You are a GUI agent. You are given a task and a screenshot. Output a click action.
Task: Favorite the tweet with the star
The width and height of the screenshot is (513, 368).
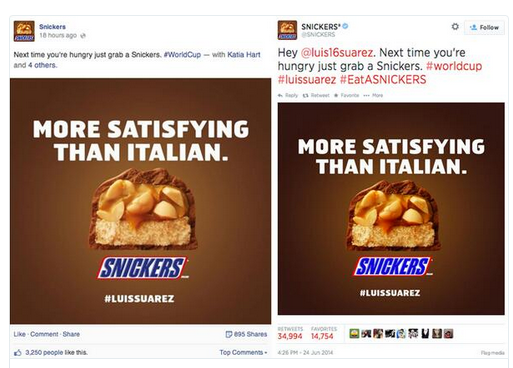click(336, 95)
